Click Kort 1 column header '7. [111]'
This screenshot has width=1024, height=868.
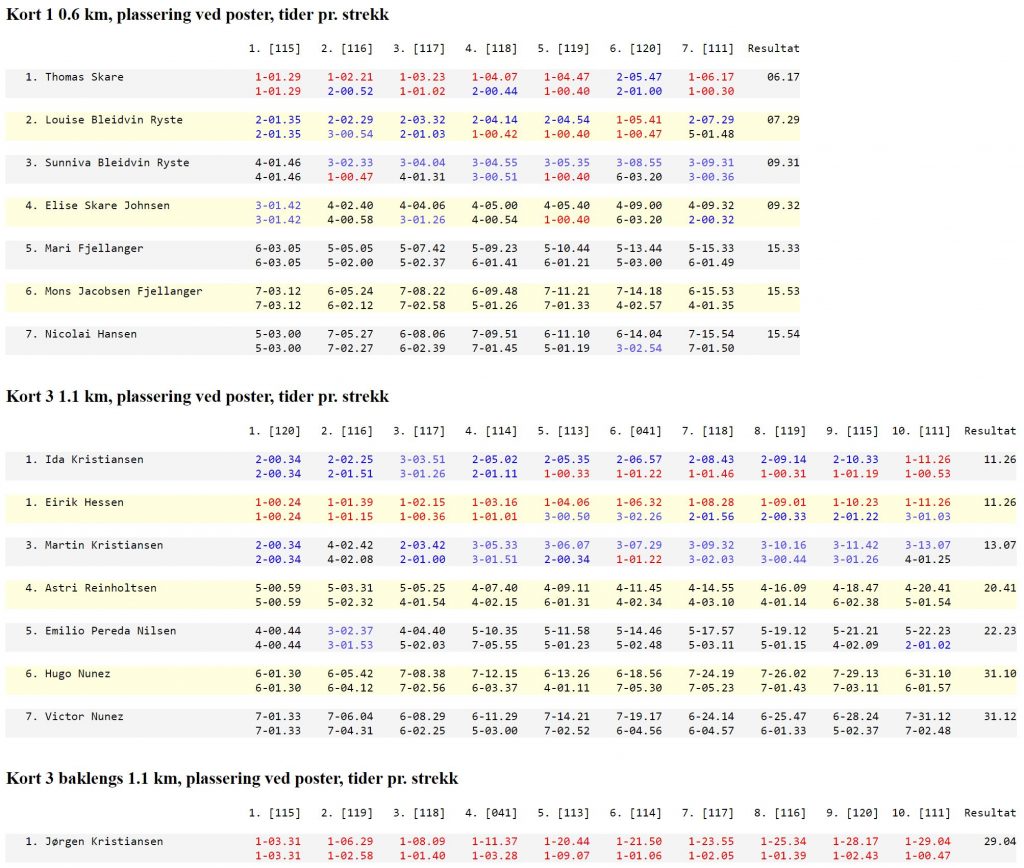click(x=708, y=48)
